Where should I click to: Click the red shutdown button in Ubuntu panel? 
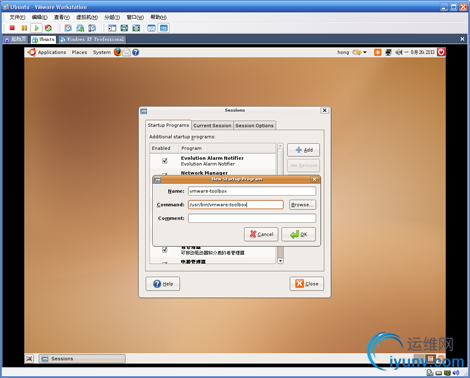click(441, 52)
